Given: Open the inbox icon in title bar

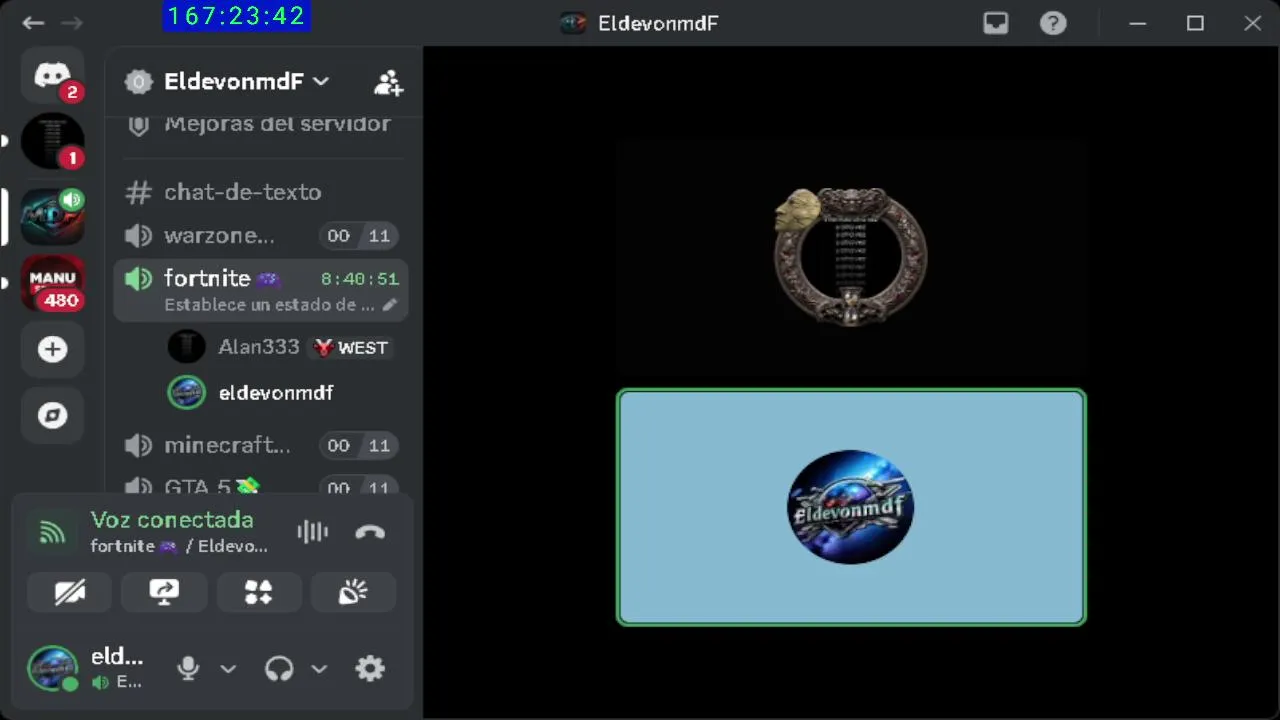Looking at the screenshot, I should (x=996, y=23).
